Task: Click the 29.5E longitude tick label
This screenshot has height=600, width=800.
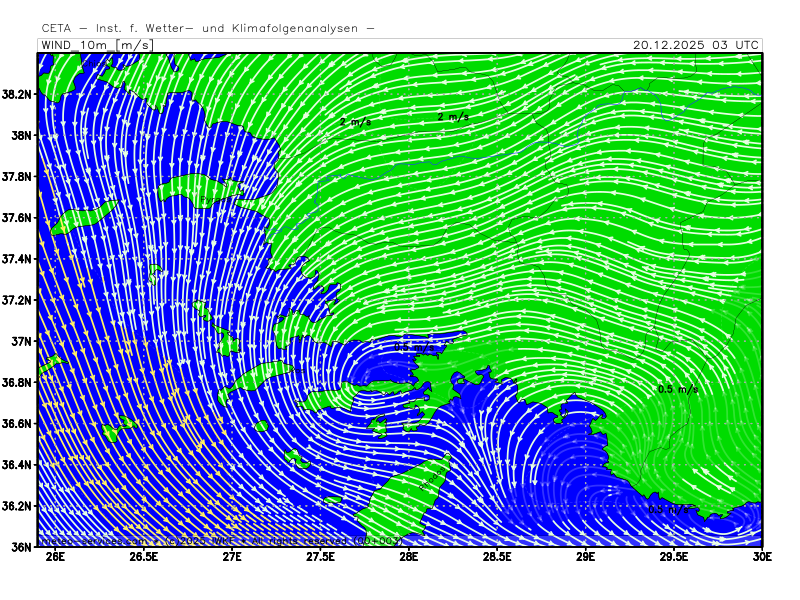Action: 673,558
